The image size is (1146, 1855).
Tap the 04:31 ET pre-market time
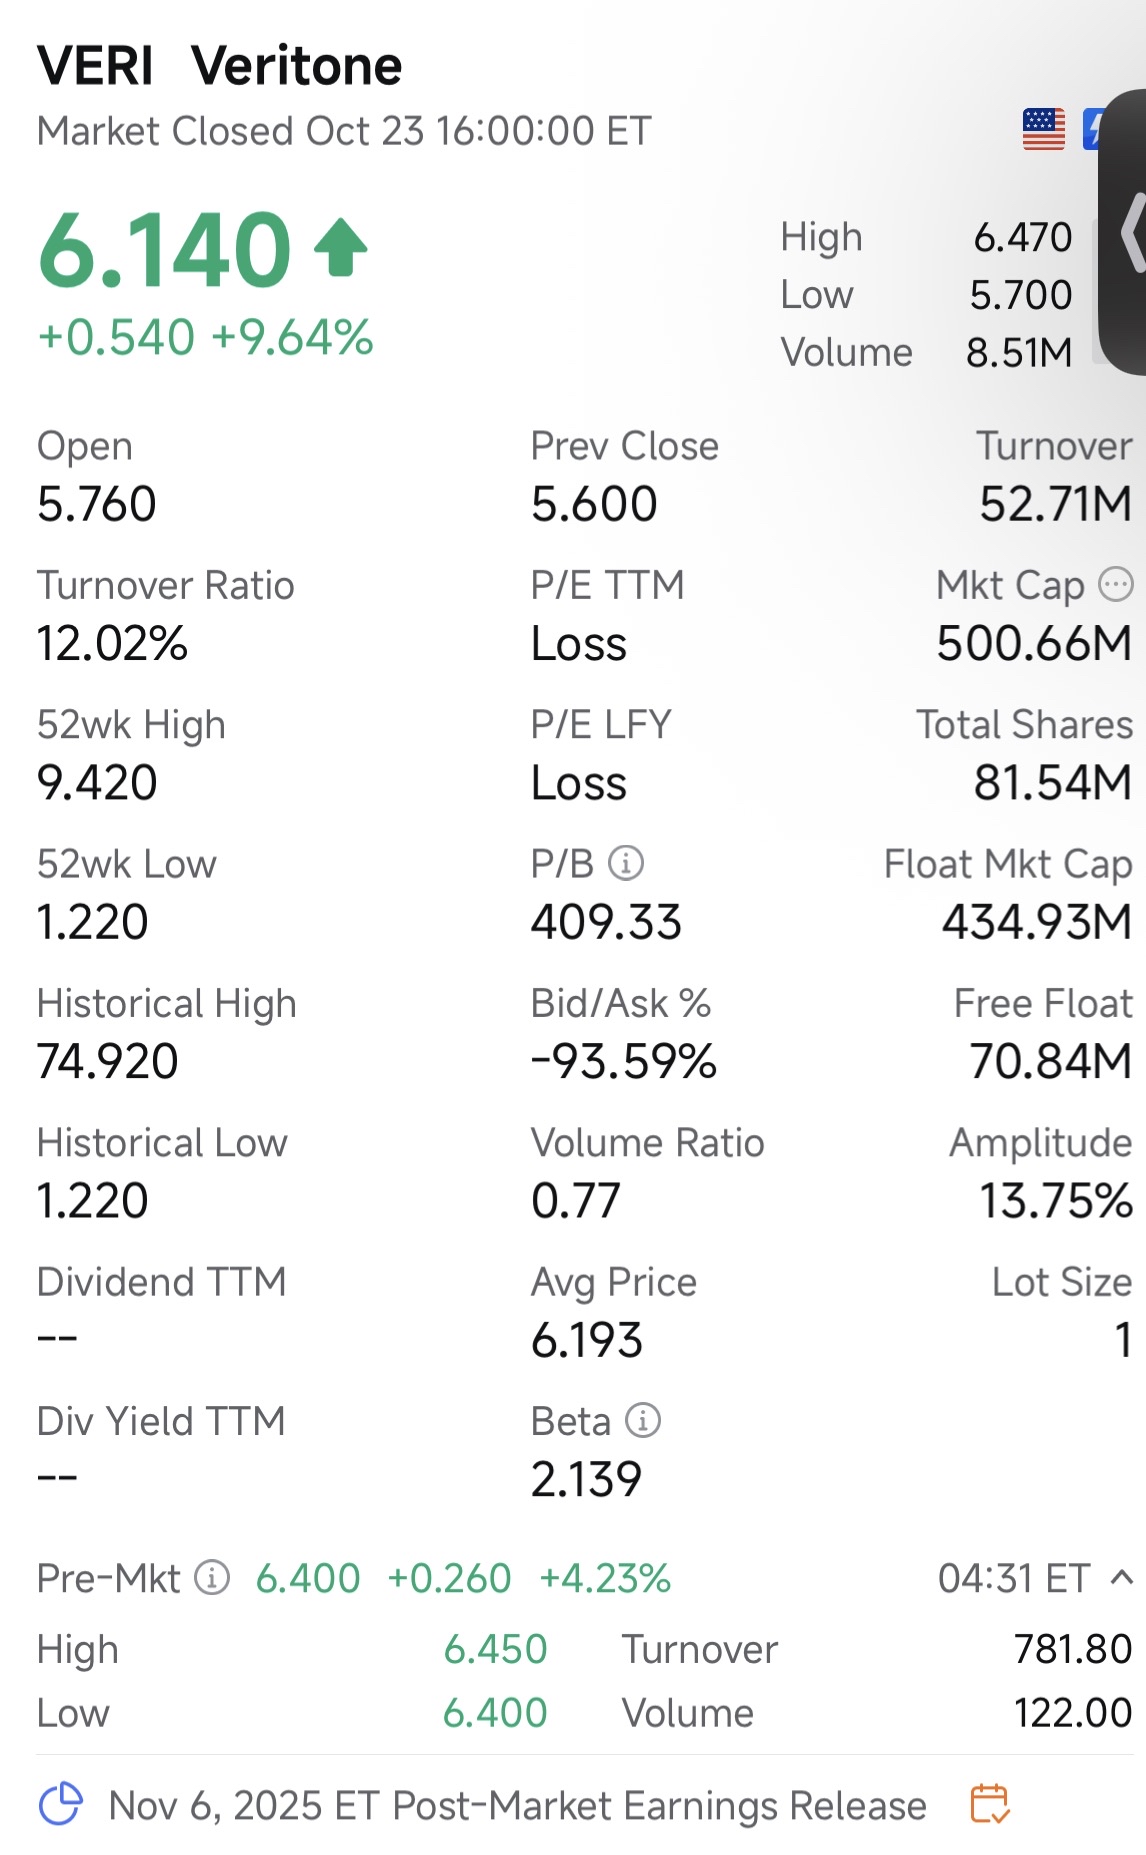[1014, 1578]
